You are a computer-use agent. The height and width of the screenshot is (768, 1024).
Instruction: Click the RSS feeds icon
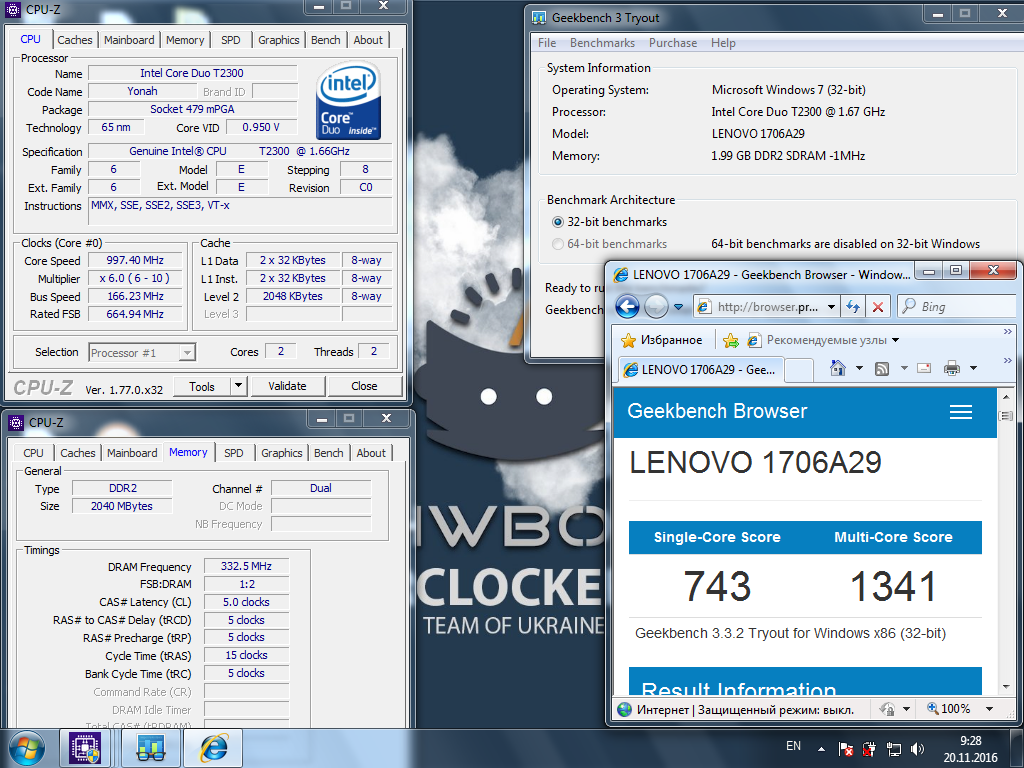tap(882, 369)
